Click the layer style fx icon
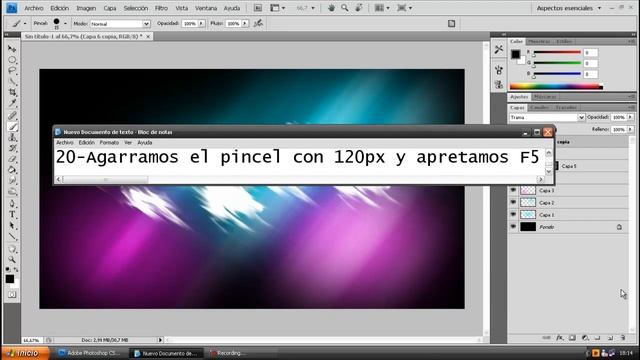 coord(560,338)
